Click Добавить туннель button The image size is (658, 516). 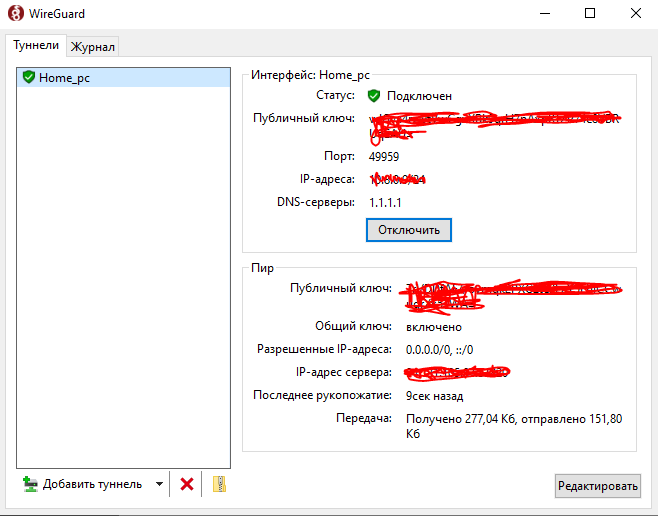82,484
